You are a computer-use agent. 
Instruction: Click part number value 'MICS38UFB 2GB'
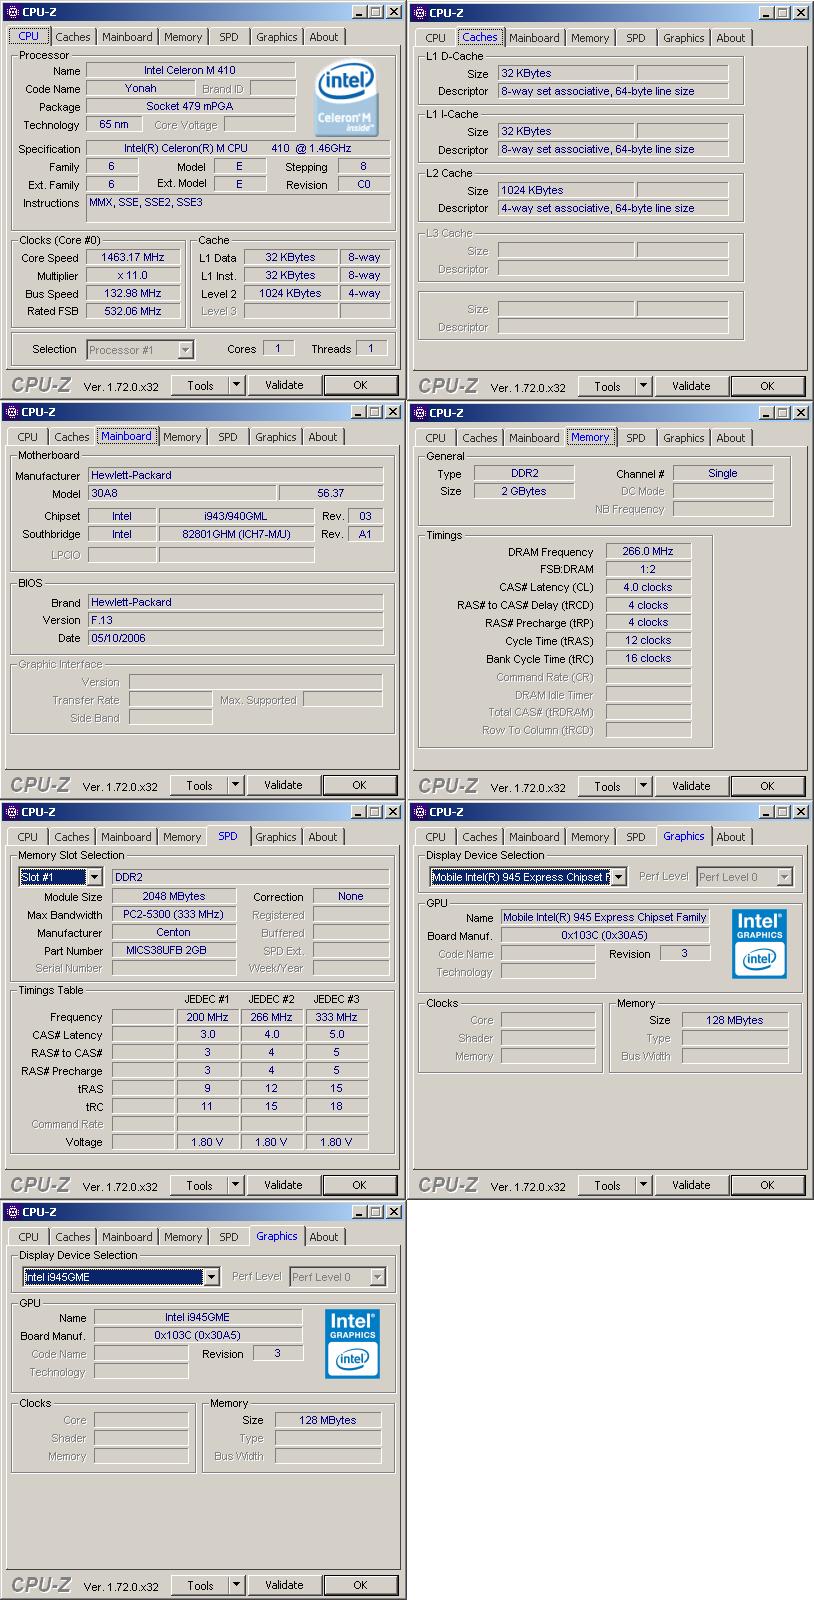tap(173, 950)
